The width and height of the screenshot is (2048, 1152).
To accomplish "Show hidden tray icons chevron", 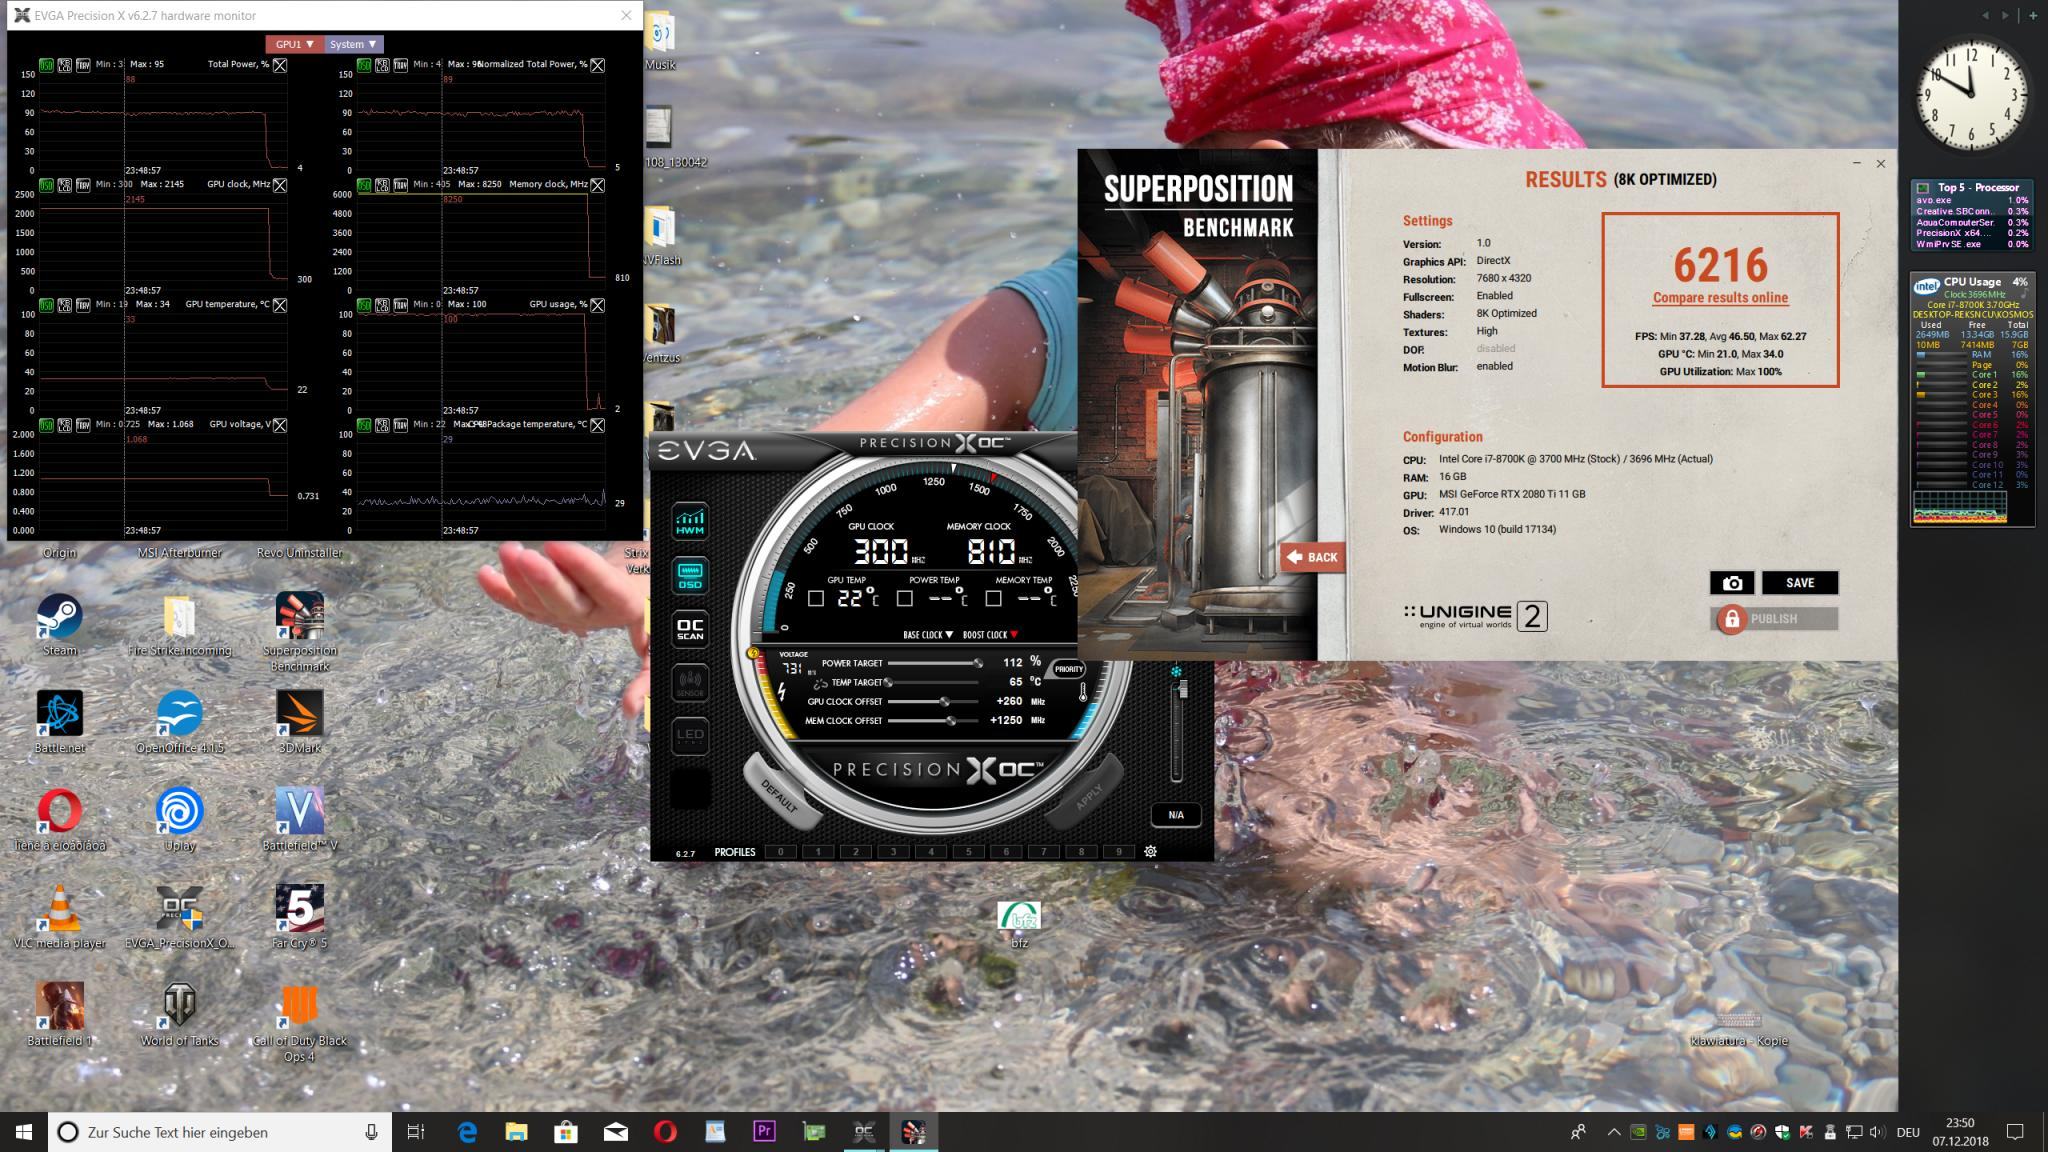I will pyautogui.click(x=1613, y=1133).
